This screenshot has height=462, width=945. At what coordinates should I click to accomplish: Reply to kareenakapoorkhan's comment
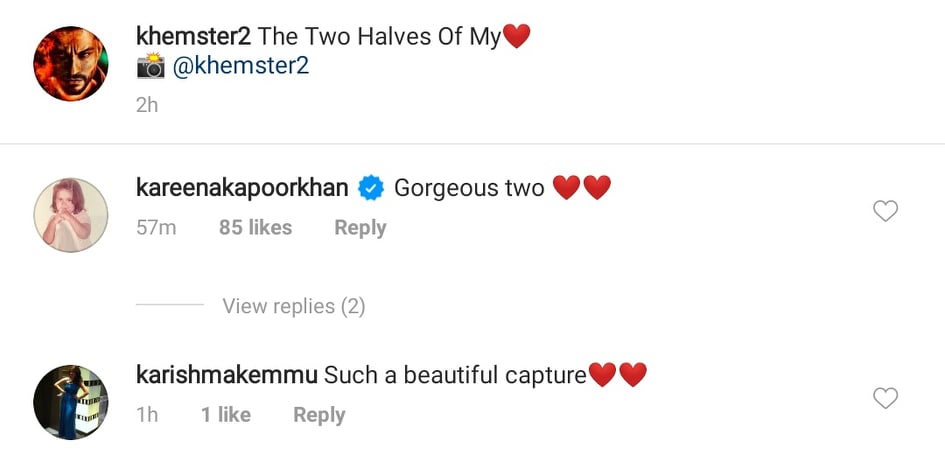[360, 228]
